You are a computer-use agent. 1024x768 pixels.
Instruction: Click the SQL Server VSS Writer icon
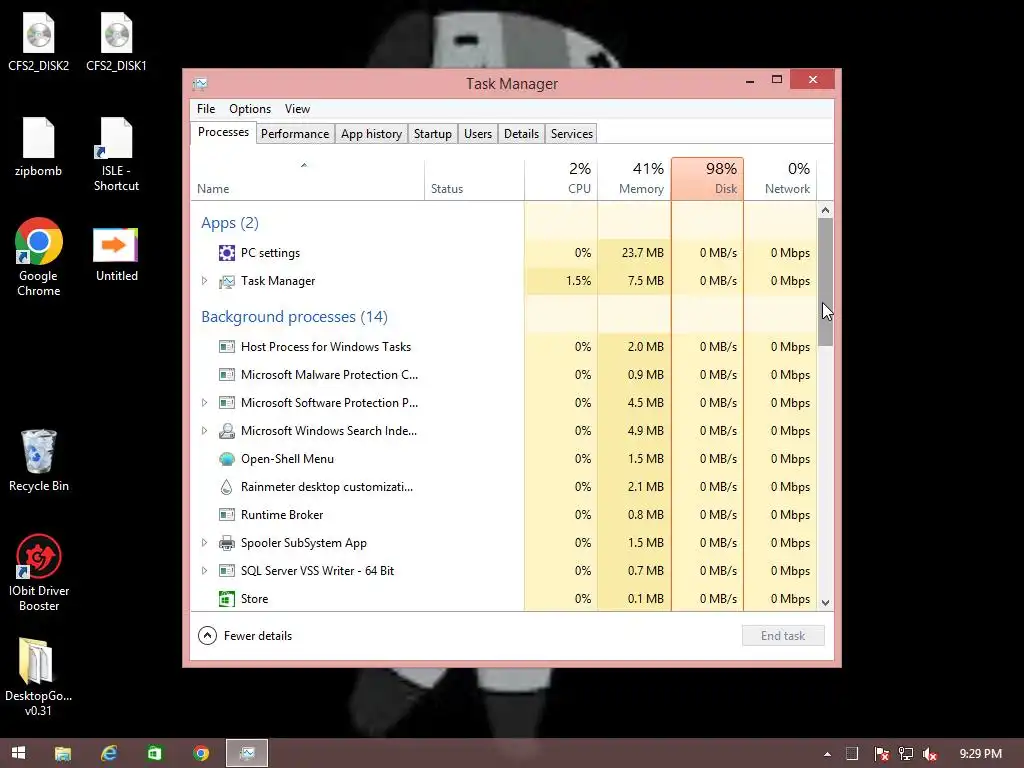(227, 571)
